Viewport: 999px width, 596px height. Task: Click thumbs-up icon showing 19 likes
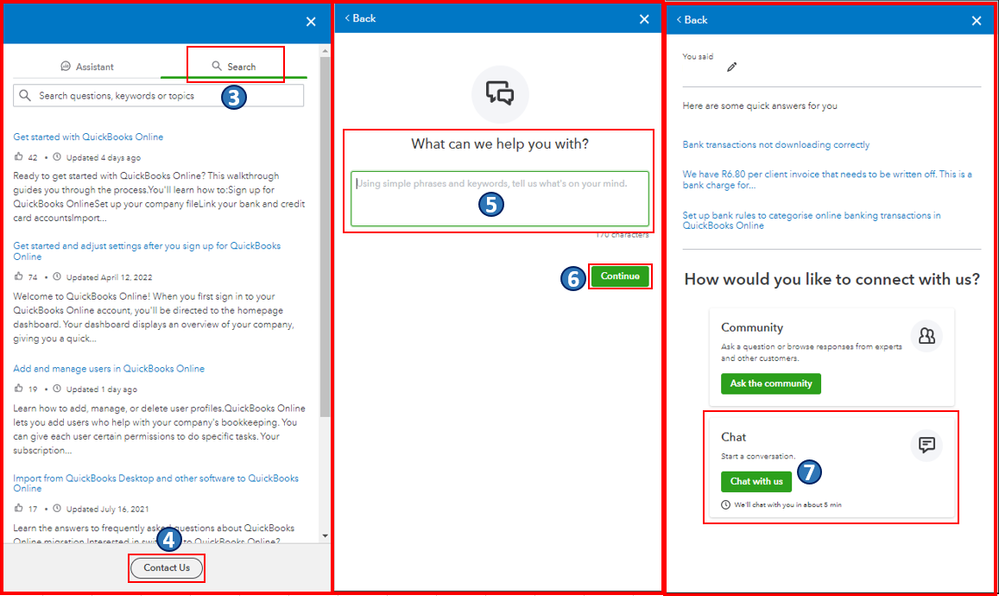point(18,388)
